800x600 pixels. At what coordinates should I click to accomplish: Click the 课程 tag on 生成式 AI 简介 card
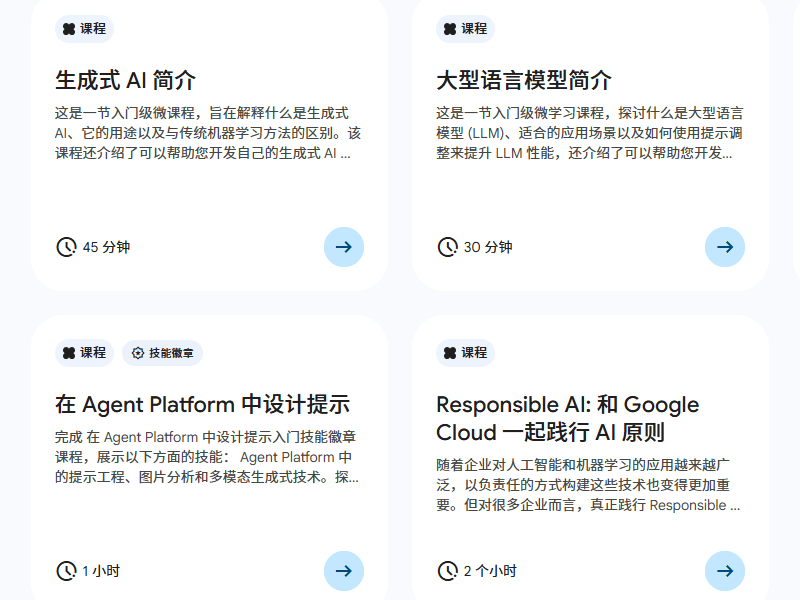84,29
